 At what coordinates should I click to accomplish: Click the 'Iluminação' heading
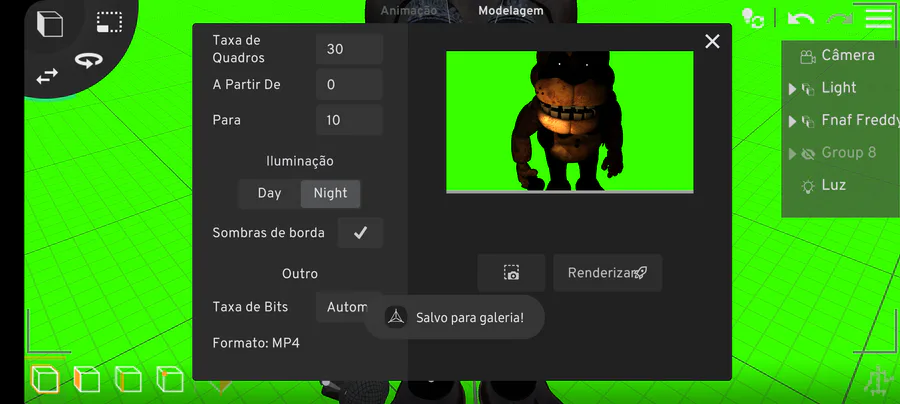click(x=300, y=161)
